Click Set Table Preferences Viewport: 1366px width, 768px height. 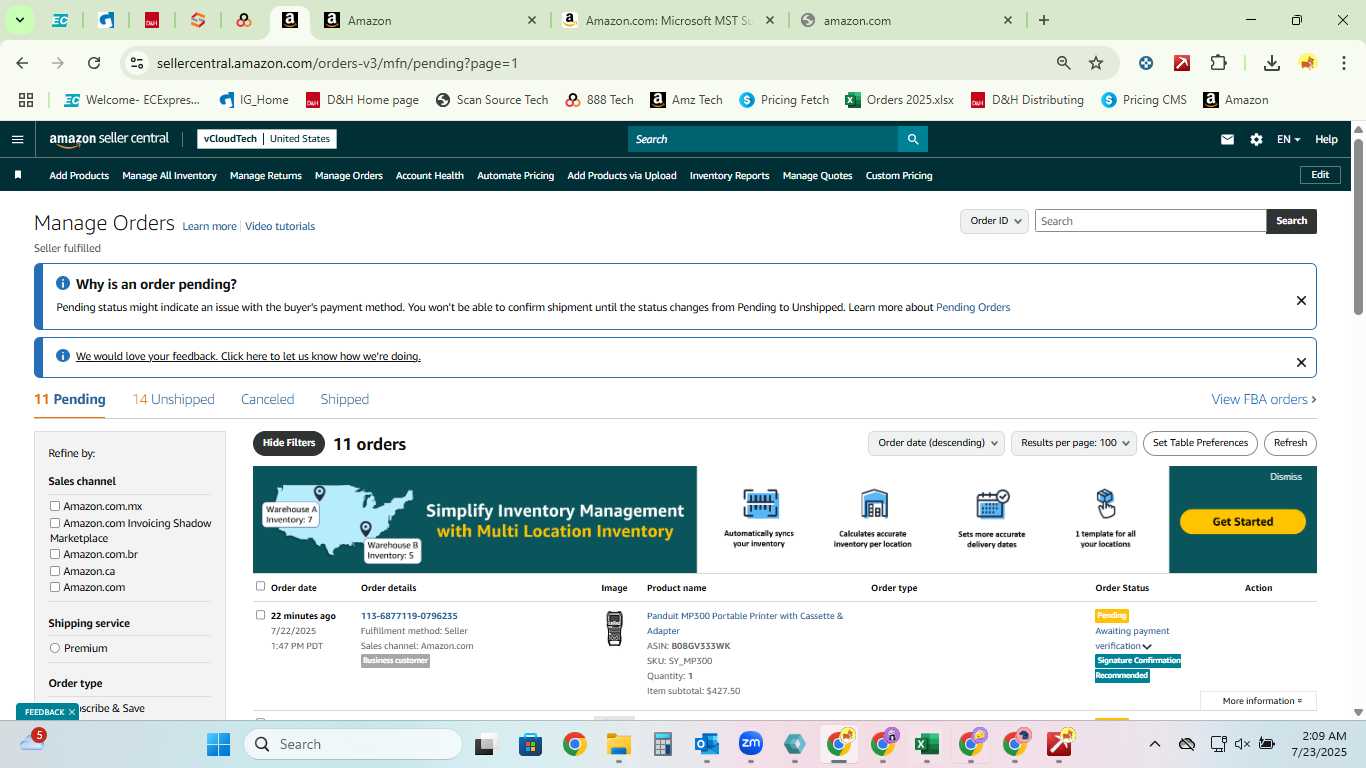coord(1200,443)
